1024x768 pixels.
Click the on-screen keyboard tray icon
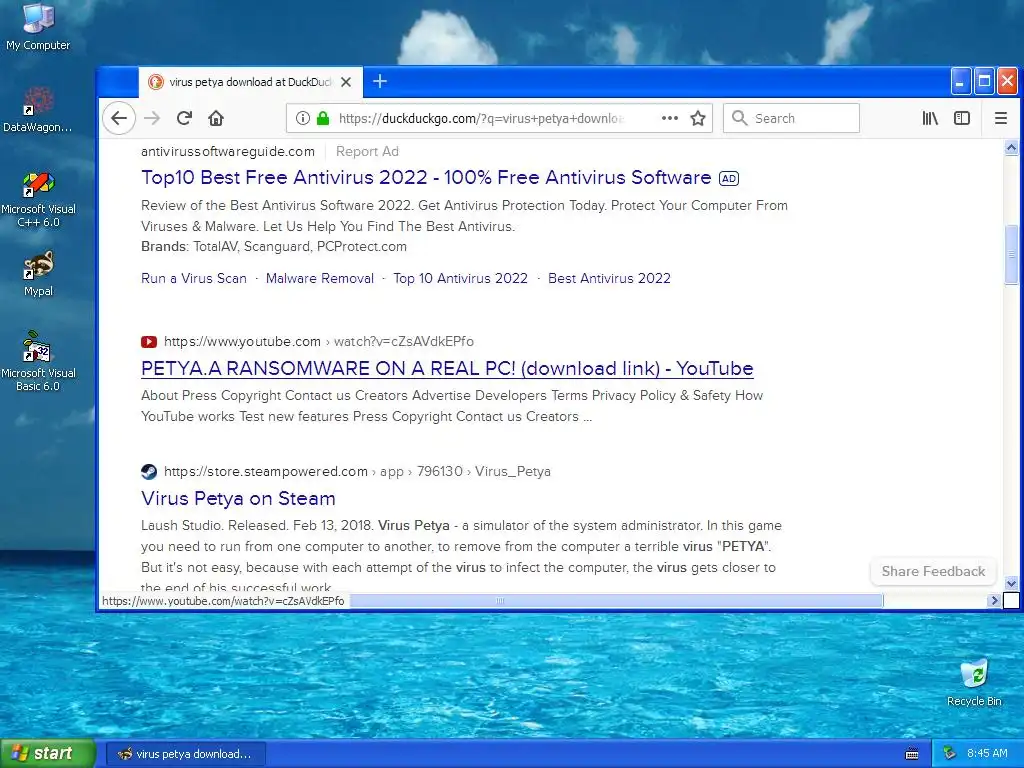tap(912, 754)
